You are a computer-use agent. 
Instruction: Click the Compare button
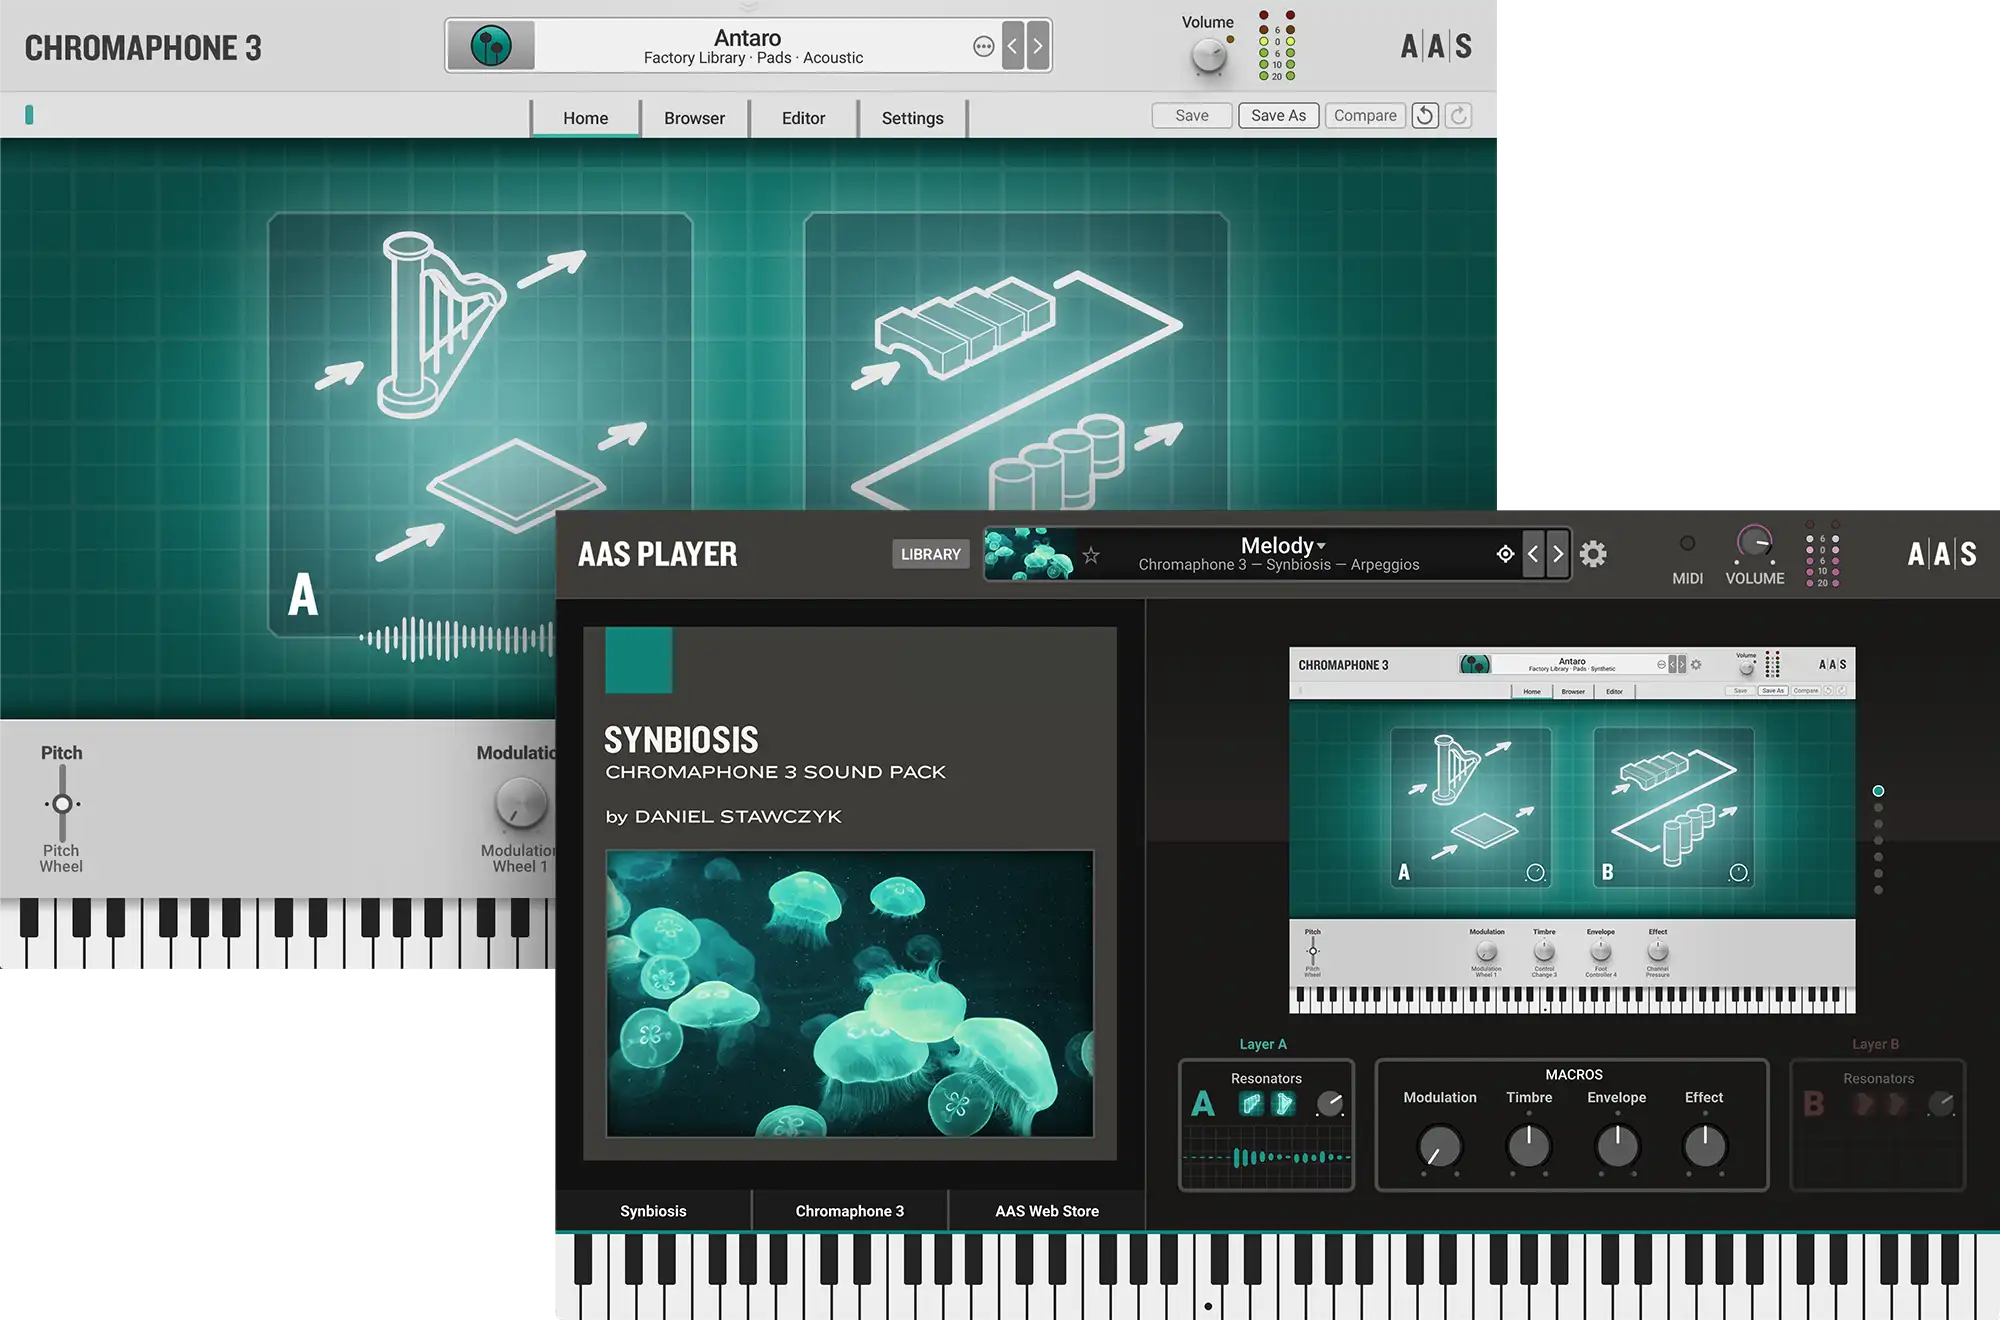[1365, 116]
